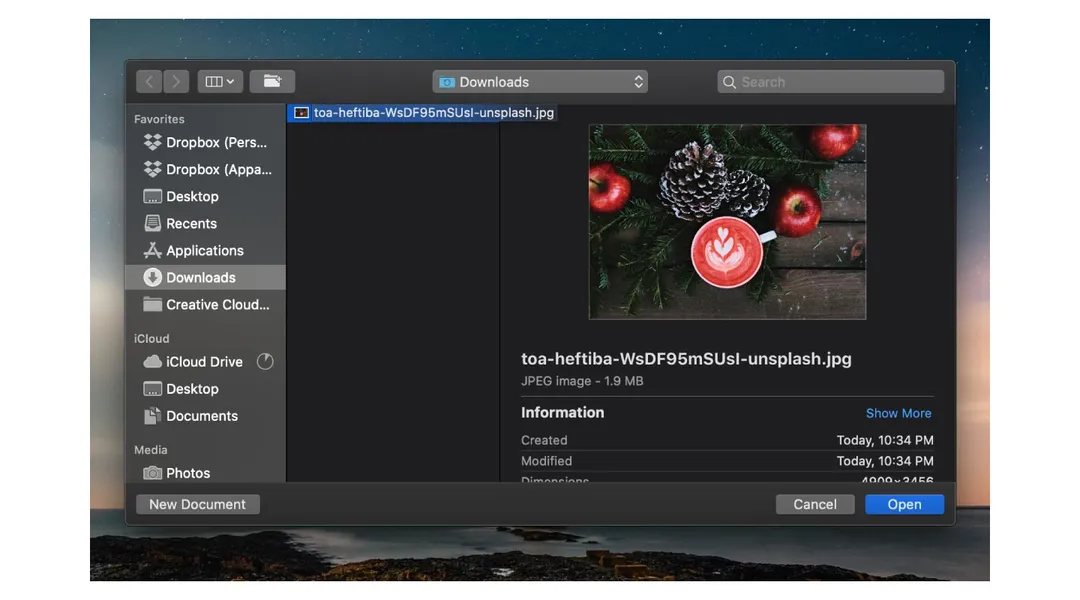Open Desktop under iCloud
This screenshot has height=600, width=1080.
coord(205,389)
